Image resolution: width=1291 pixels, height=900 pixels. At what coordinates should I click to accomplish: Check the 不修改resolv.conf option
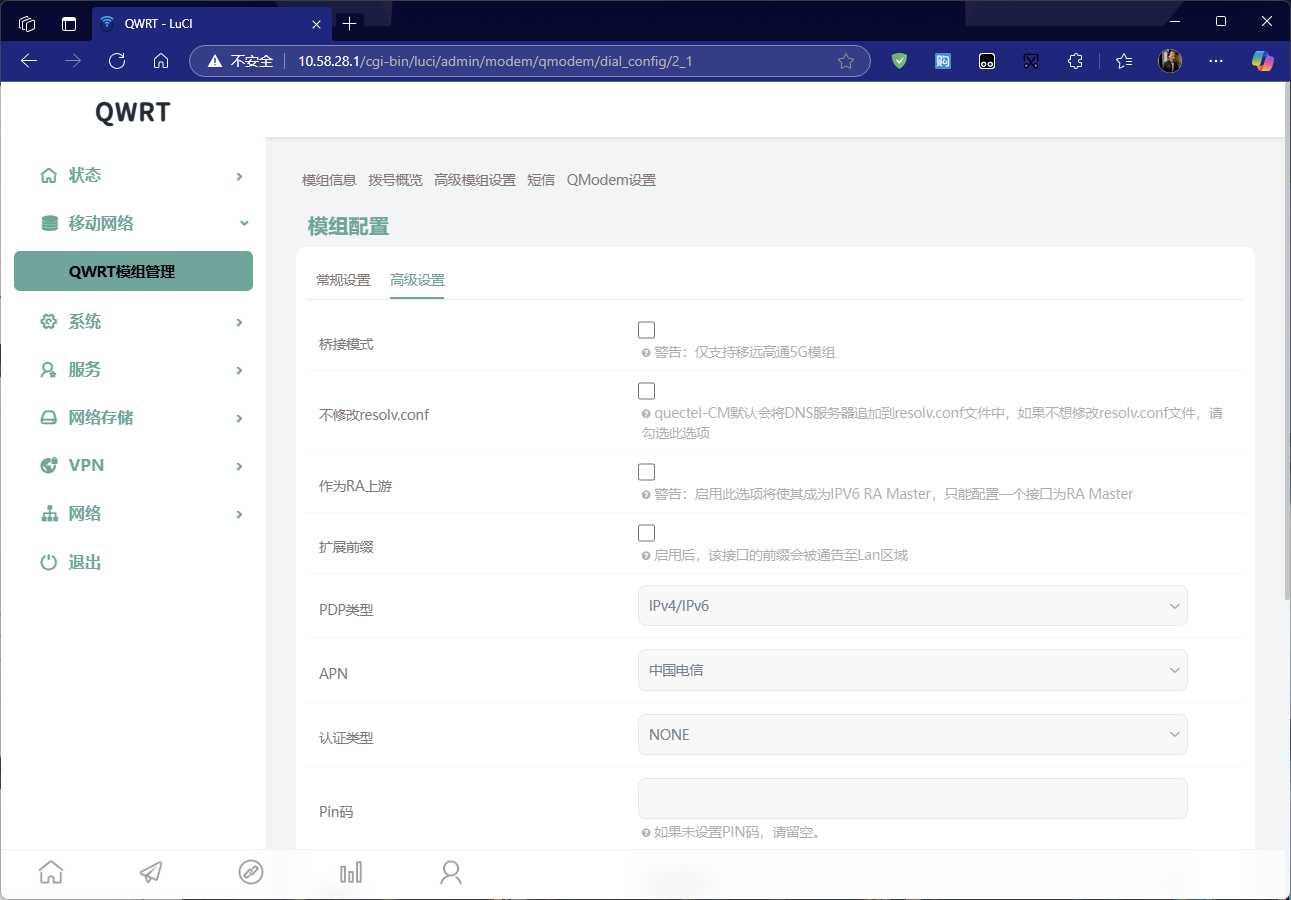click(646, 391)
